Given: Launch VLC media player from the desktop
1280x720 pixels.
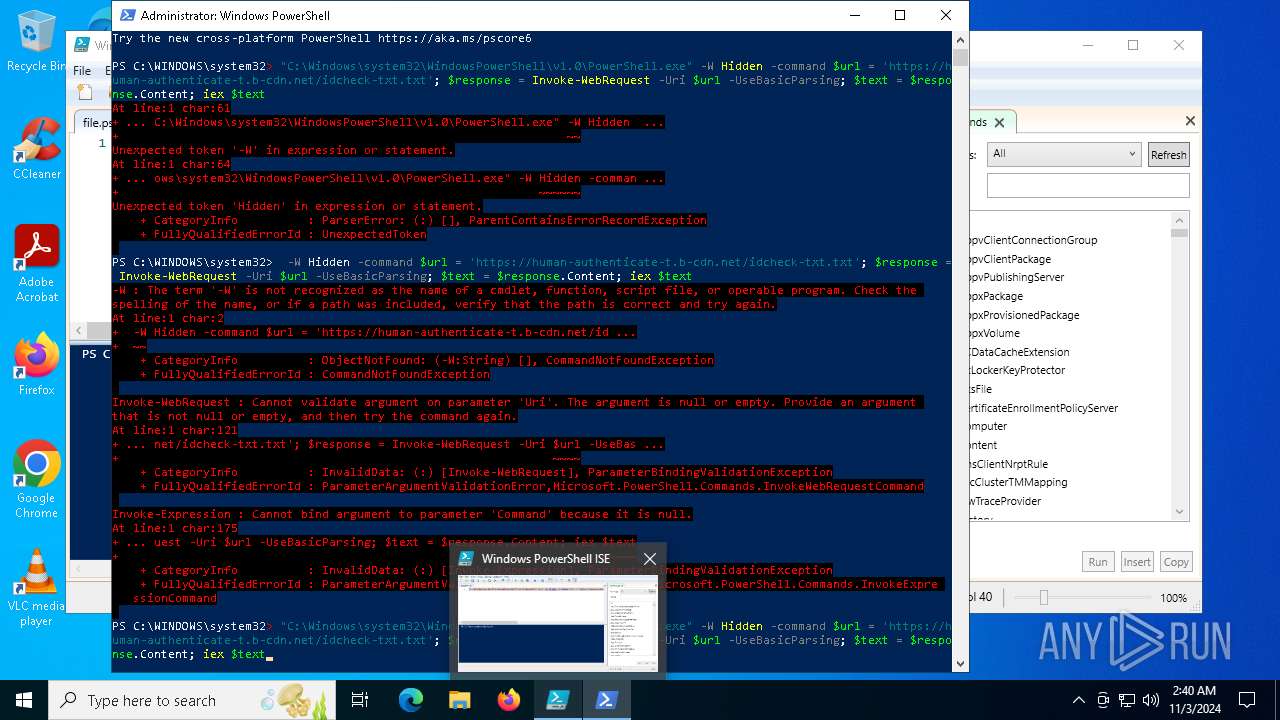Looking at the screenshot, I should click(x=36, y=588).
